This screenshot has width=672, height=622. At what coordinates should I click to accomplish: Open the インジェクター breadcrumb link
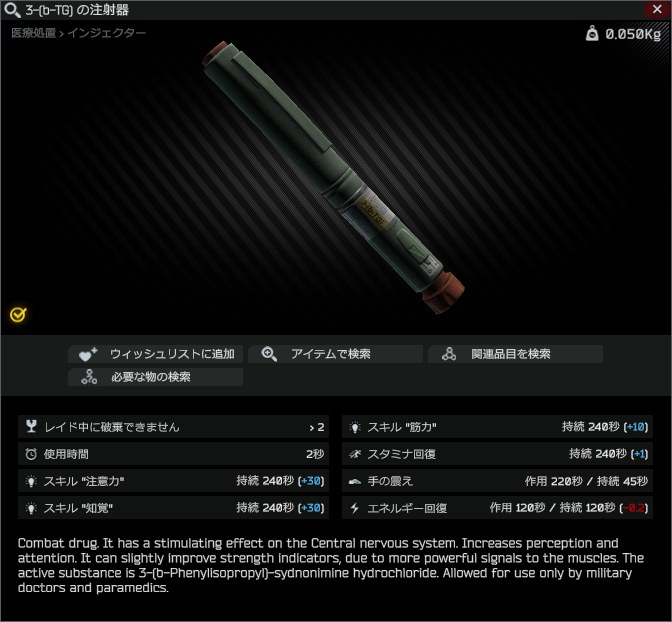pos(107,33)
